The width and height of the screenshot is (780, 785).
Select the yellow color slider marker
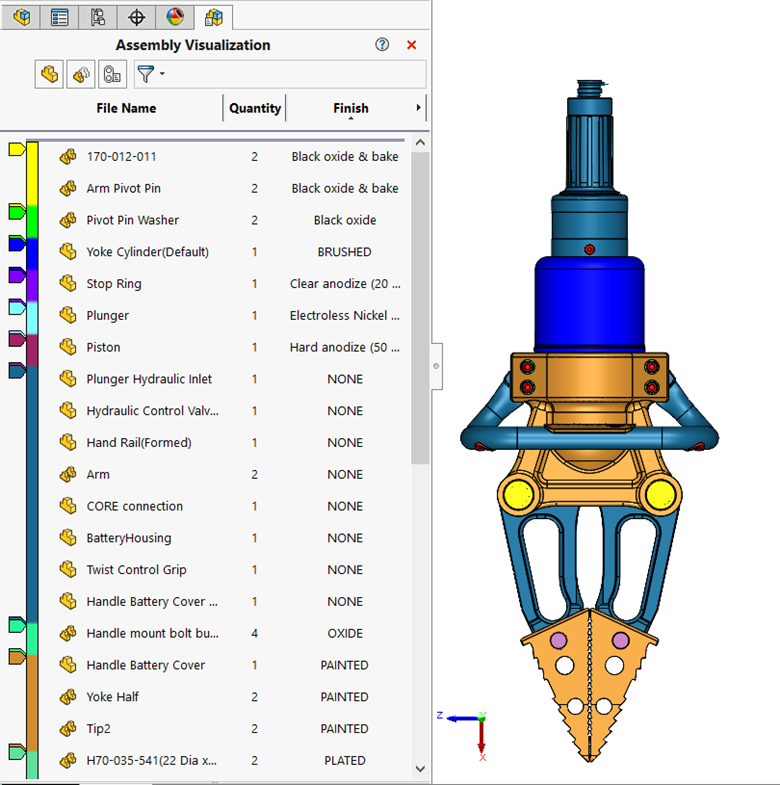coord(17,149)
